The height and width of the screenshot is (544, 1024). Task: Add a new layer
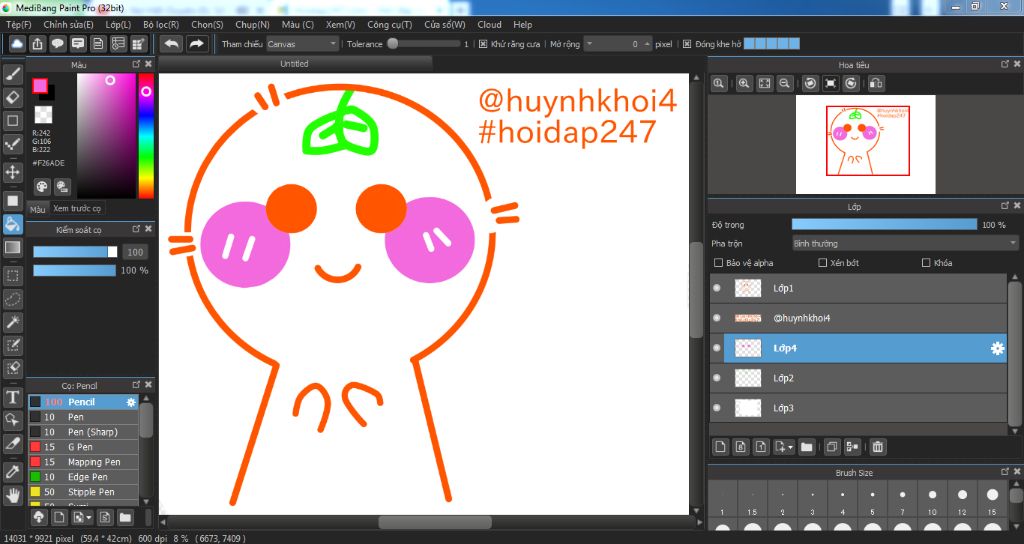tap(720, 447)
